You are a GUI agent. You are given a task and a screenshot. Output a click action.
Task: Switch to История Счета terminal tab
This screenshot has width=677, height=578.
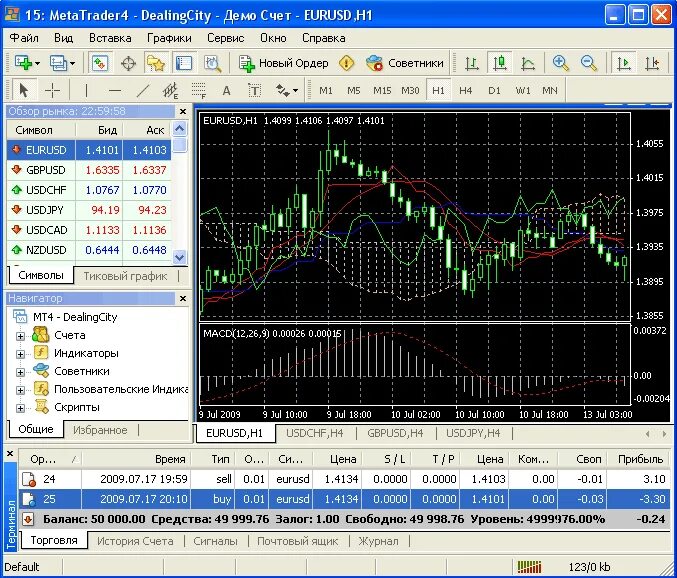[135, 541]
